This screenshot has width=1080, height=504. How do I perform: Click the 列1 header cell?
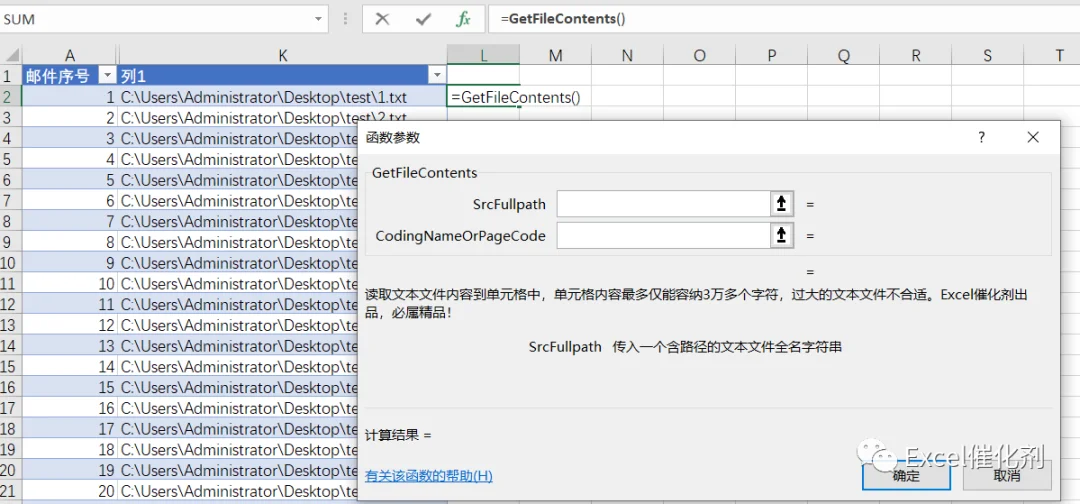[x=282, y=76]
